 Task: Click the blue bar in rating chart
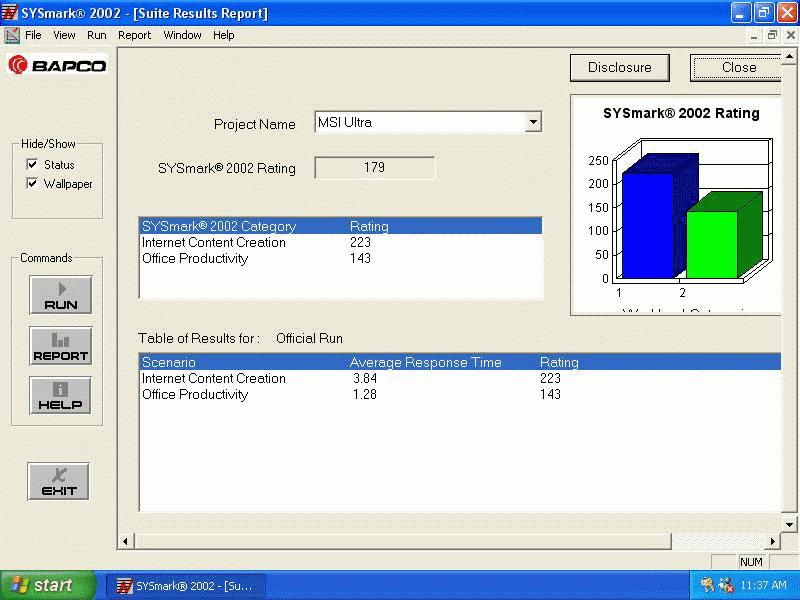click(x=647, y=225)
